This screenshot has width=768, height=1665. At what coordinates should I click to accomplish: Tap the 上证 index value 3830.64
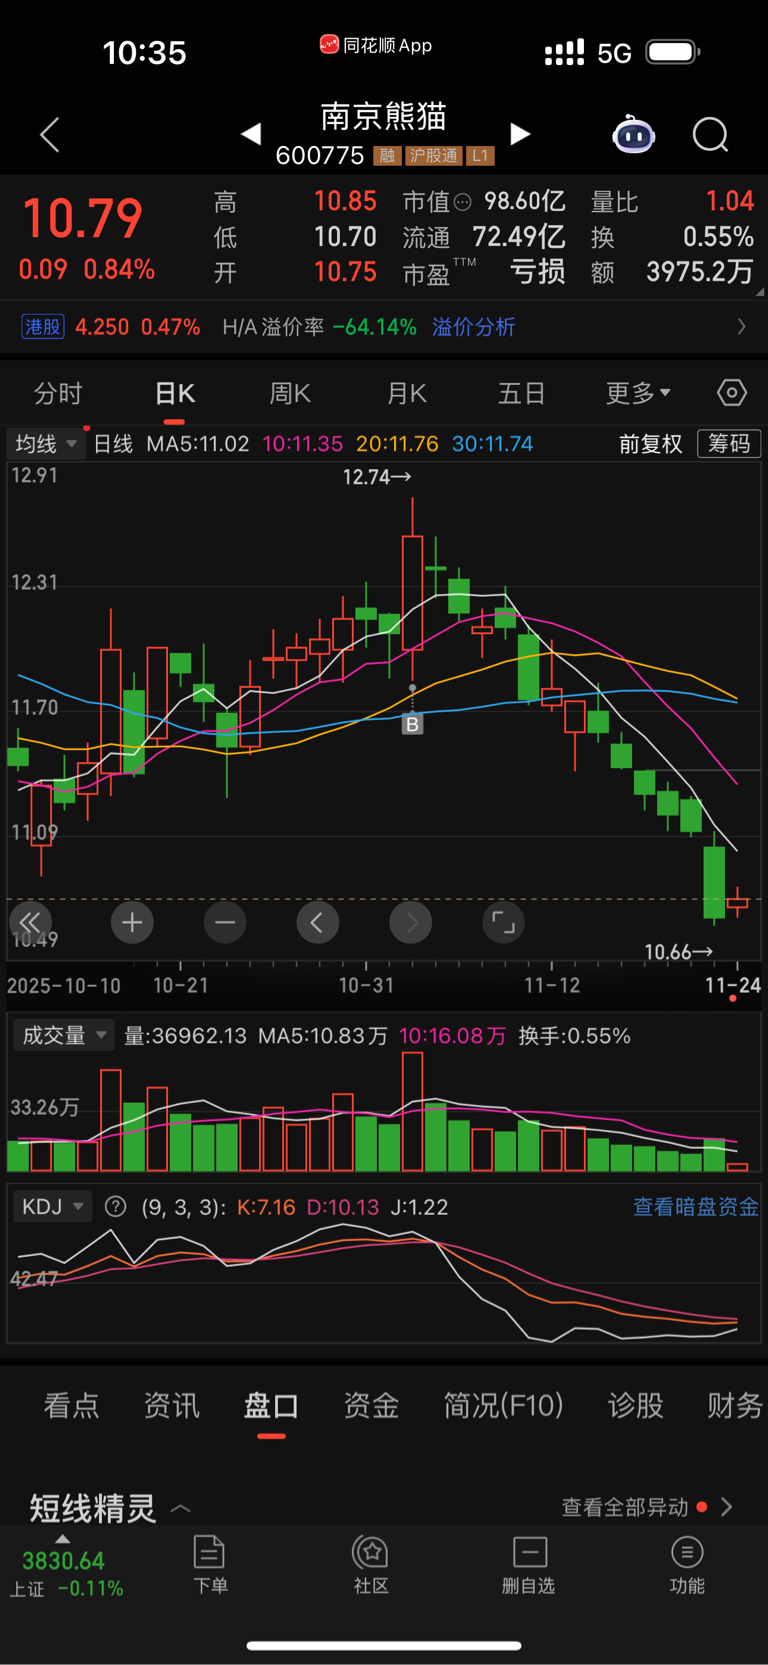pos(63,1561)
